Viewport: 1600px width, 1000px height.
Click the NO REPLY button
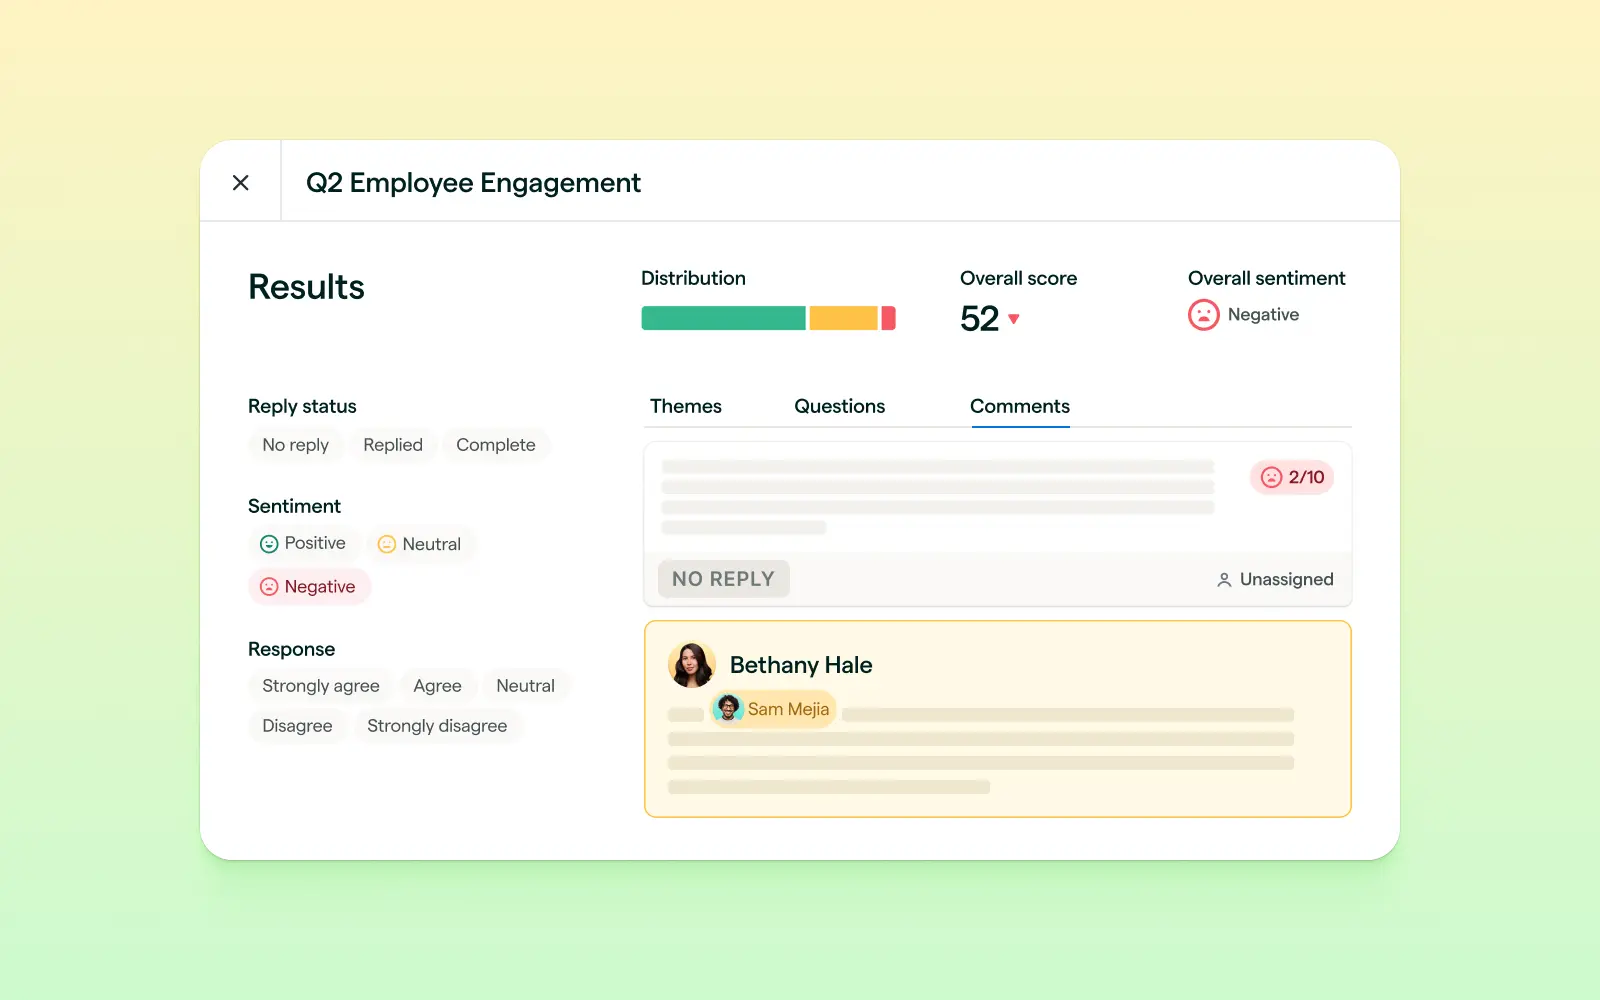723,578
